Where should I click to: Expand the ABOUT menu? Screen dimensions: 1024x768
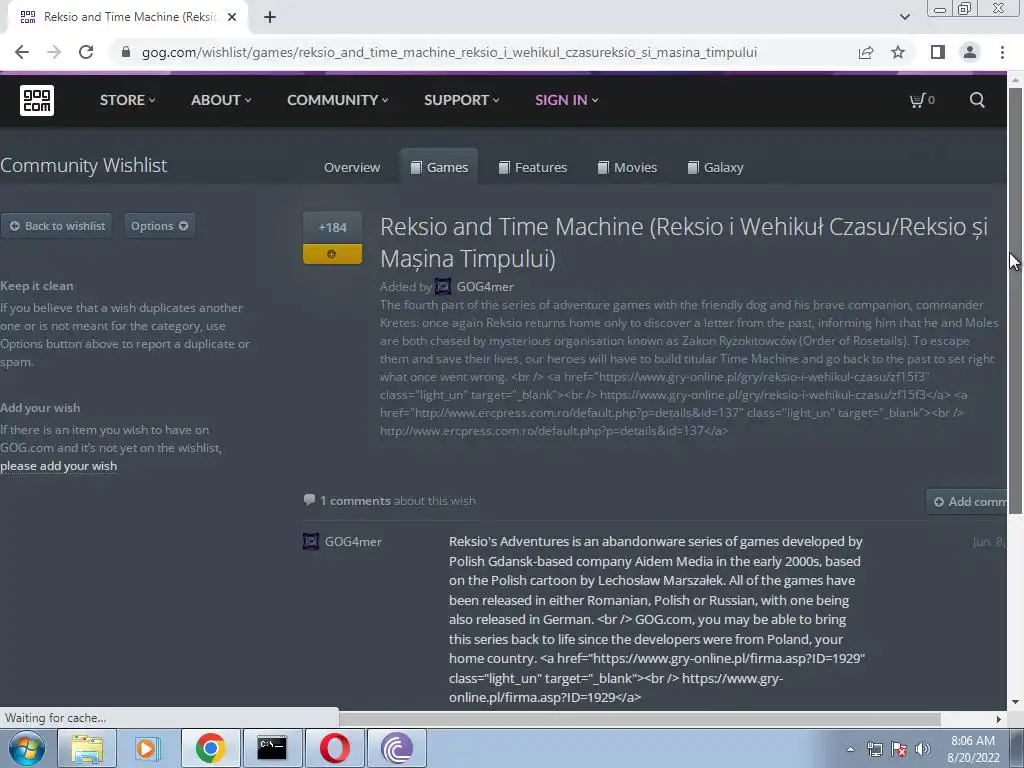point(221,100)
